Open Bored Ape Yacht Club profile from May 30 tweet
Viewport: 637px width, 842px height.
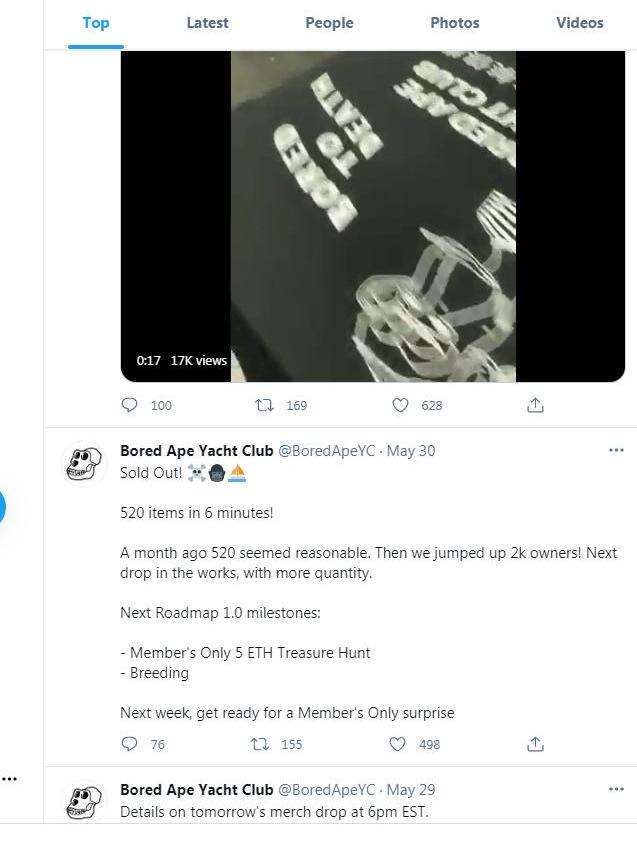coord(196,451)
